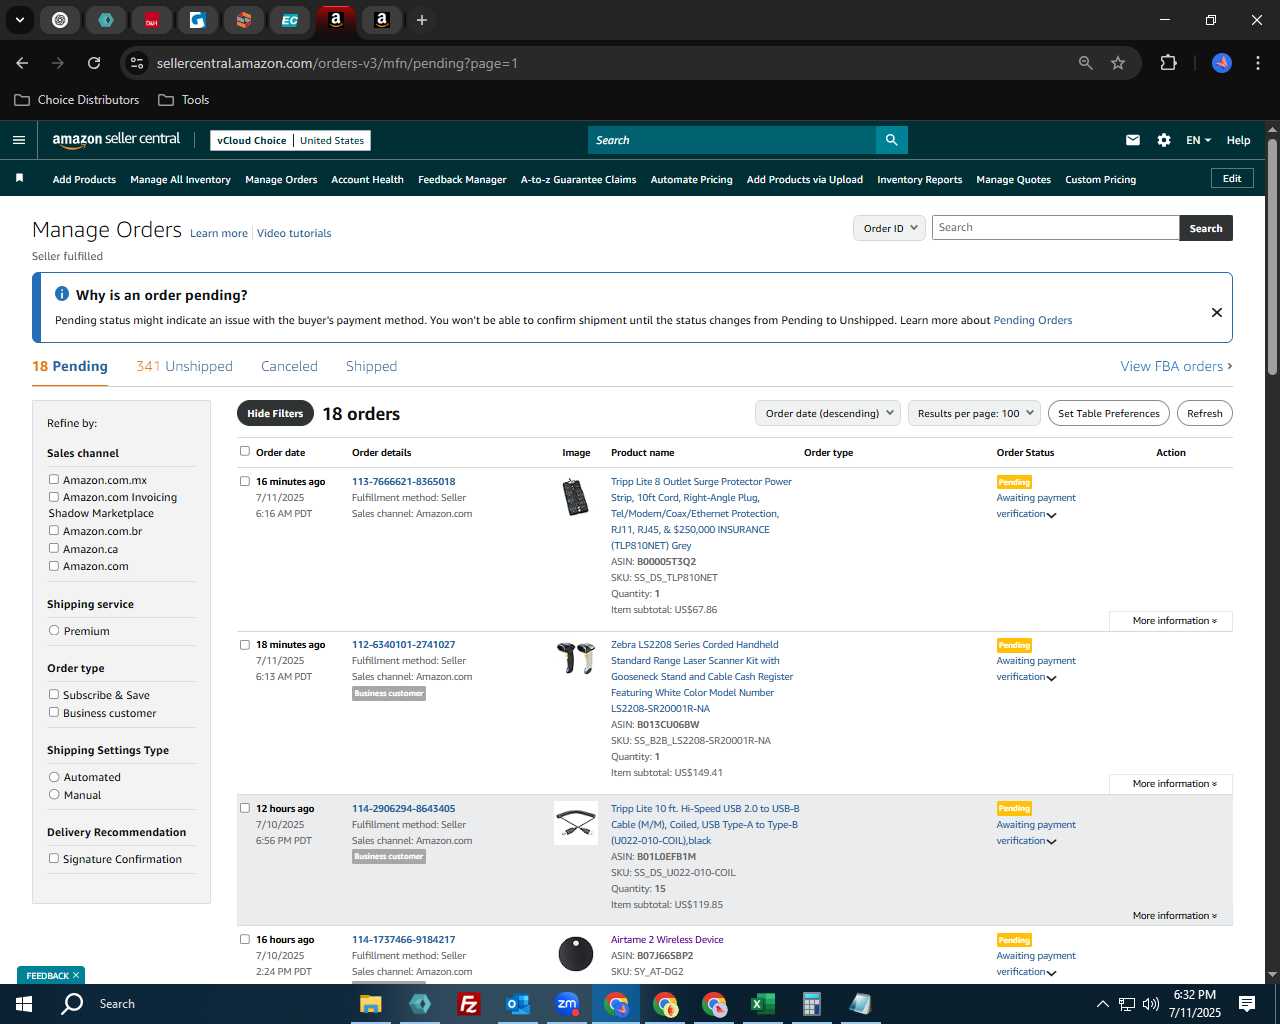Check the Amazon.ca filter
The width and height of the screenshot is (1280, 1024).
pos(54,548)
